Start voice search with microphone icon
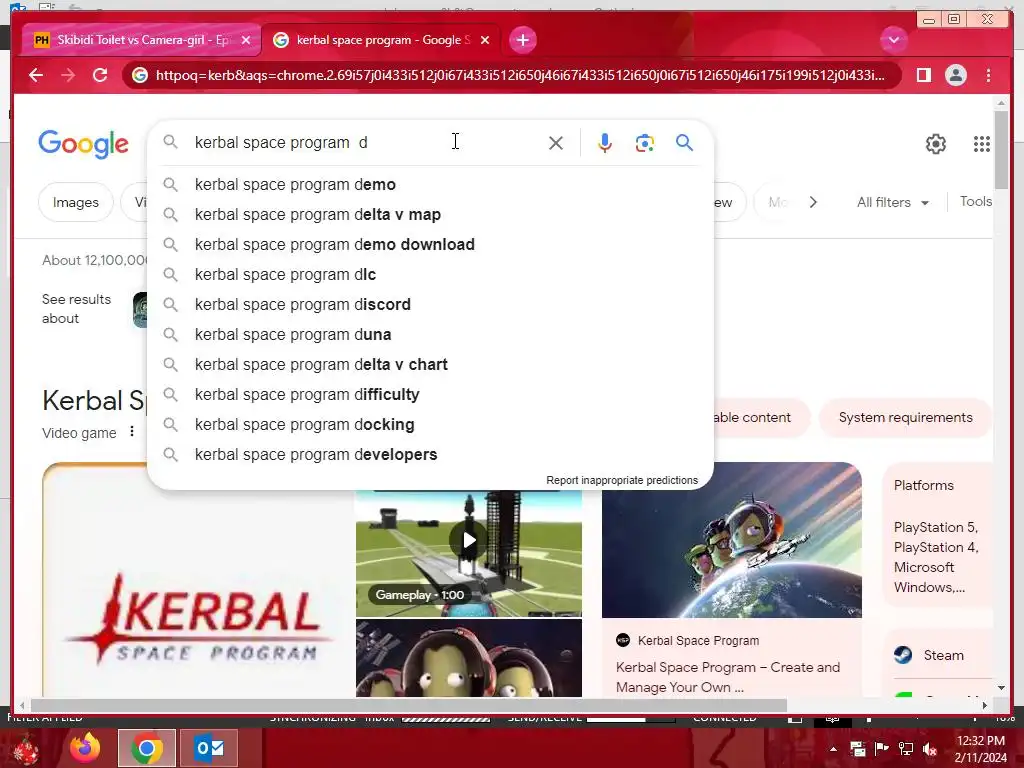The height and width of the screenshot is (768, 1024). click(605, 143)
